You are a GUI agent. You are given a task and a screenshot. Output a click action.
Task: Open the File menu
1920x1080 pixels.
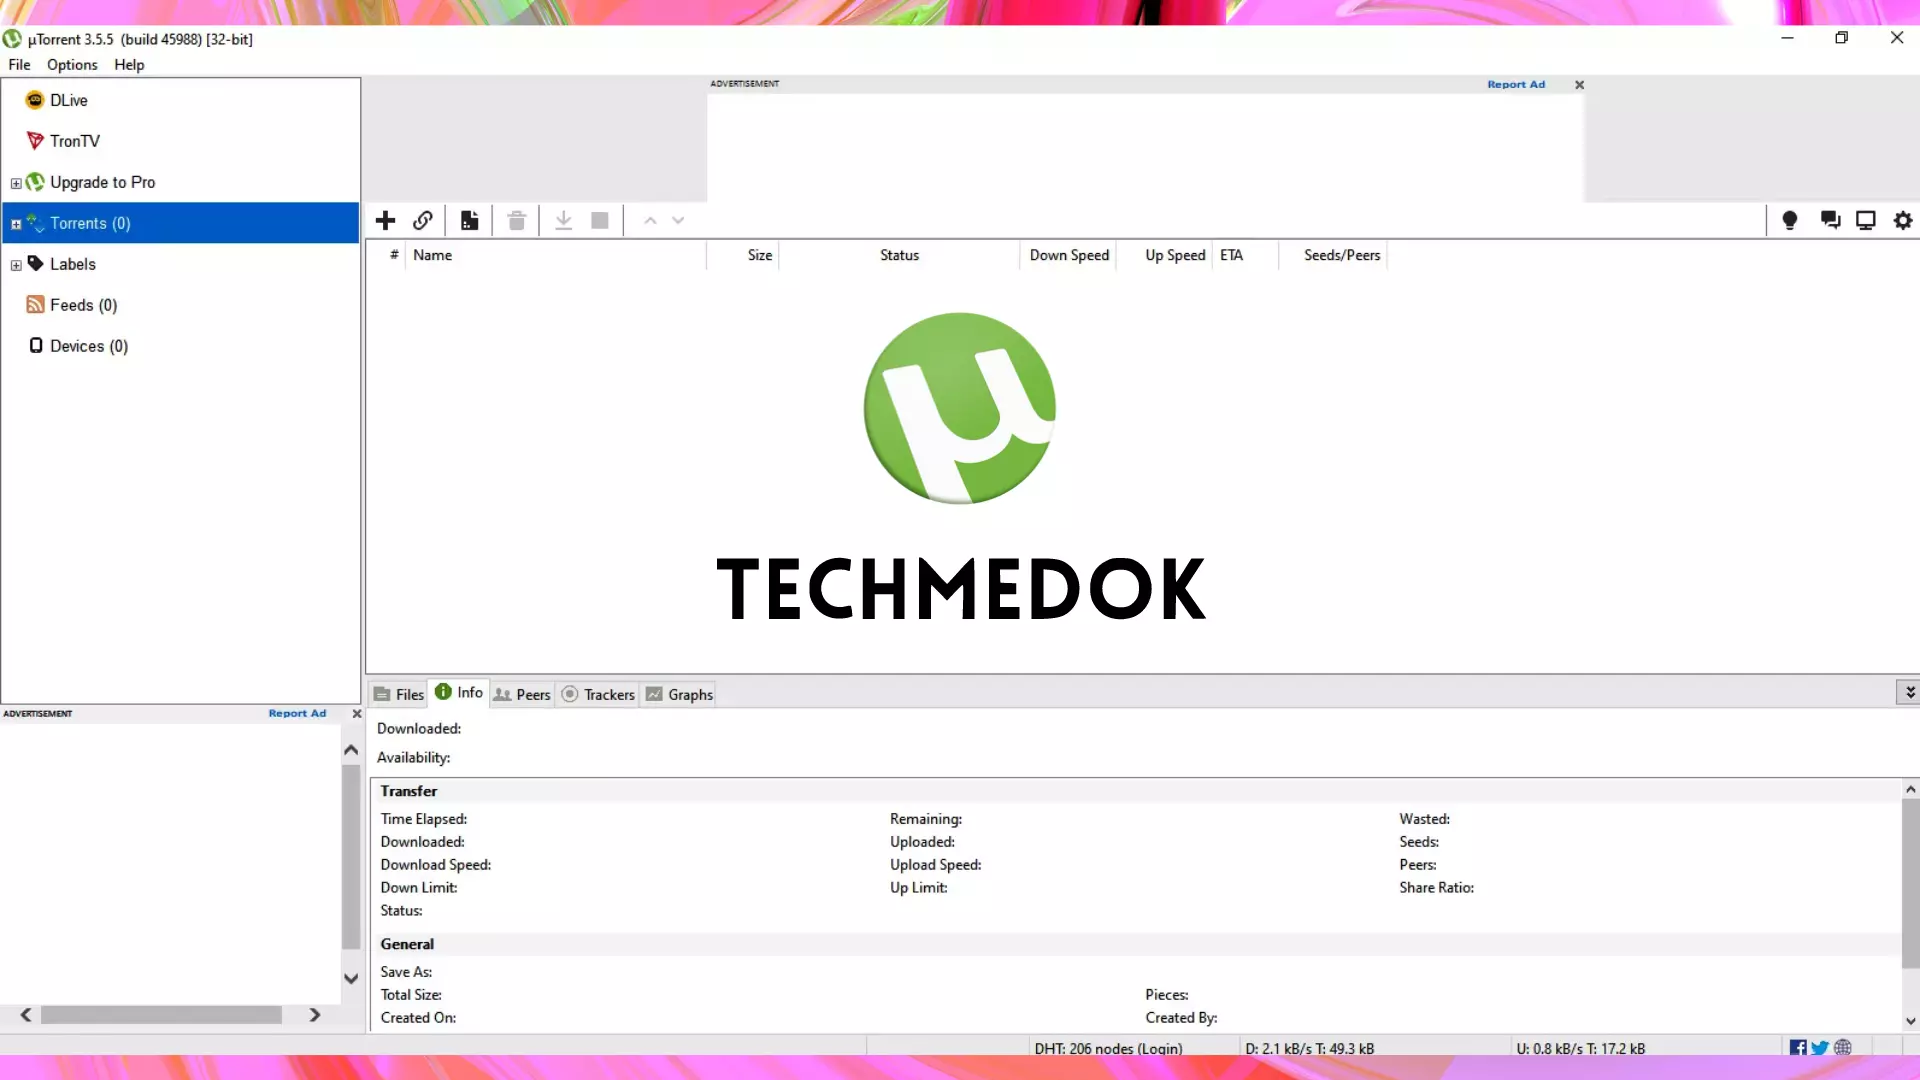[19, 64]
